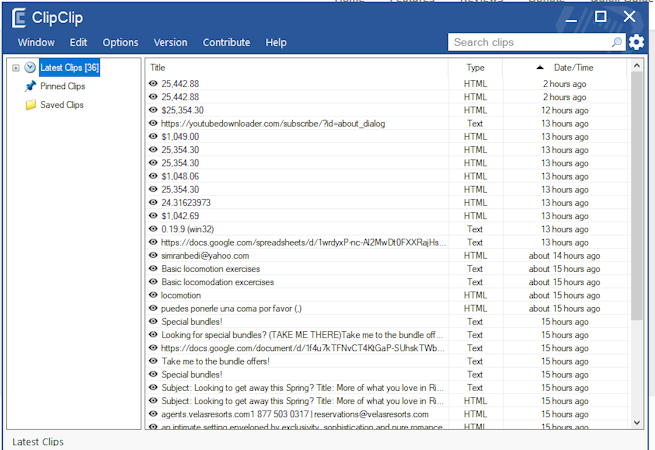Preview eye for Basic locomotion exercises clip
Screen dimensions: 655x450
pos(153,269)
